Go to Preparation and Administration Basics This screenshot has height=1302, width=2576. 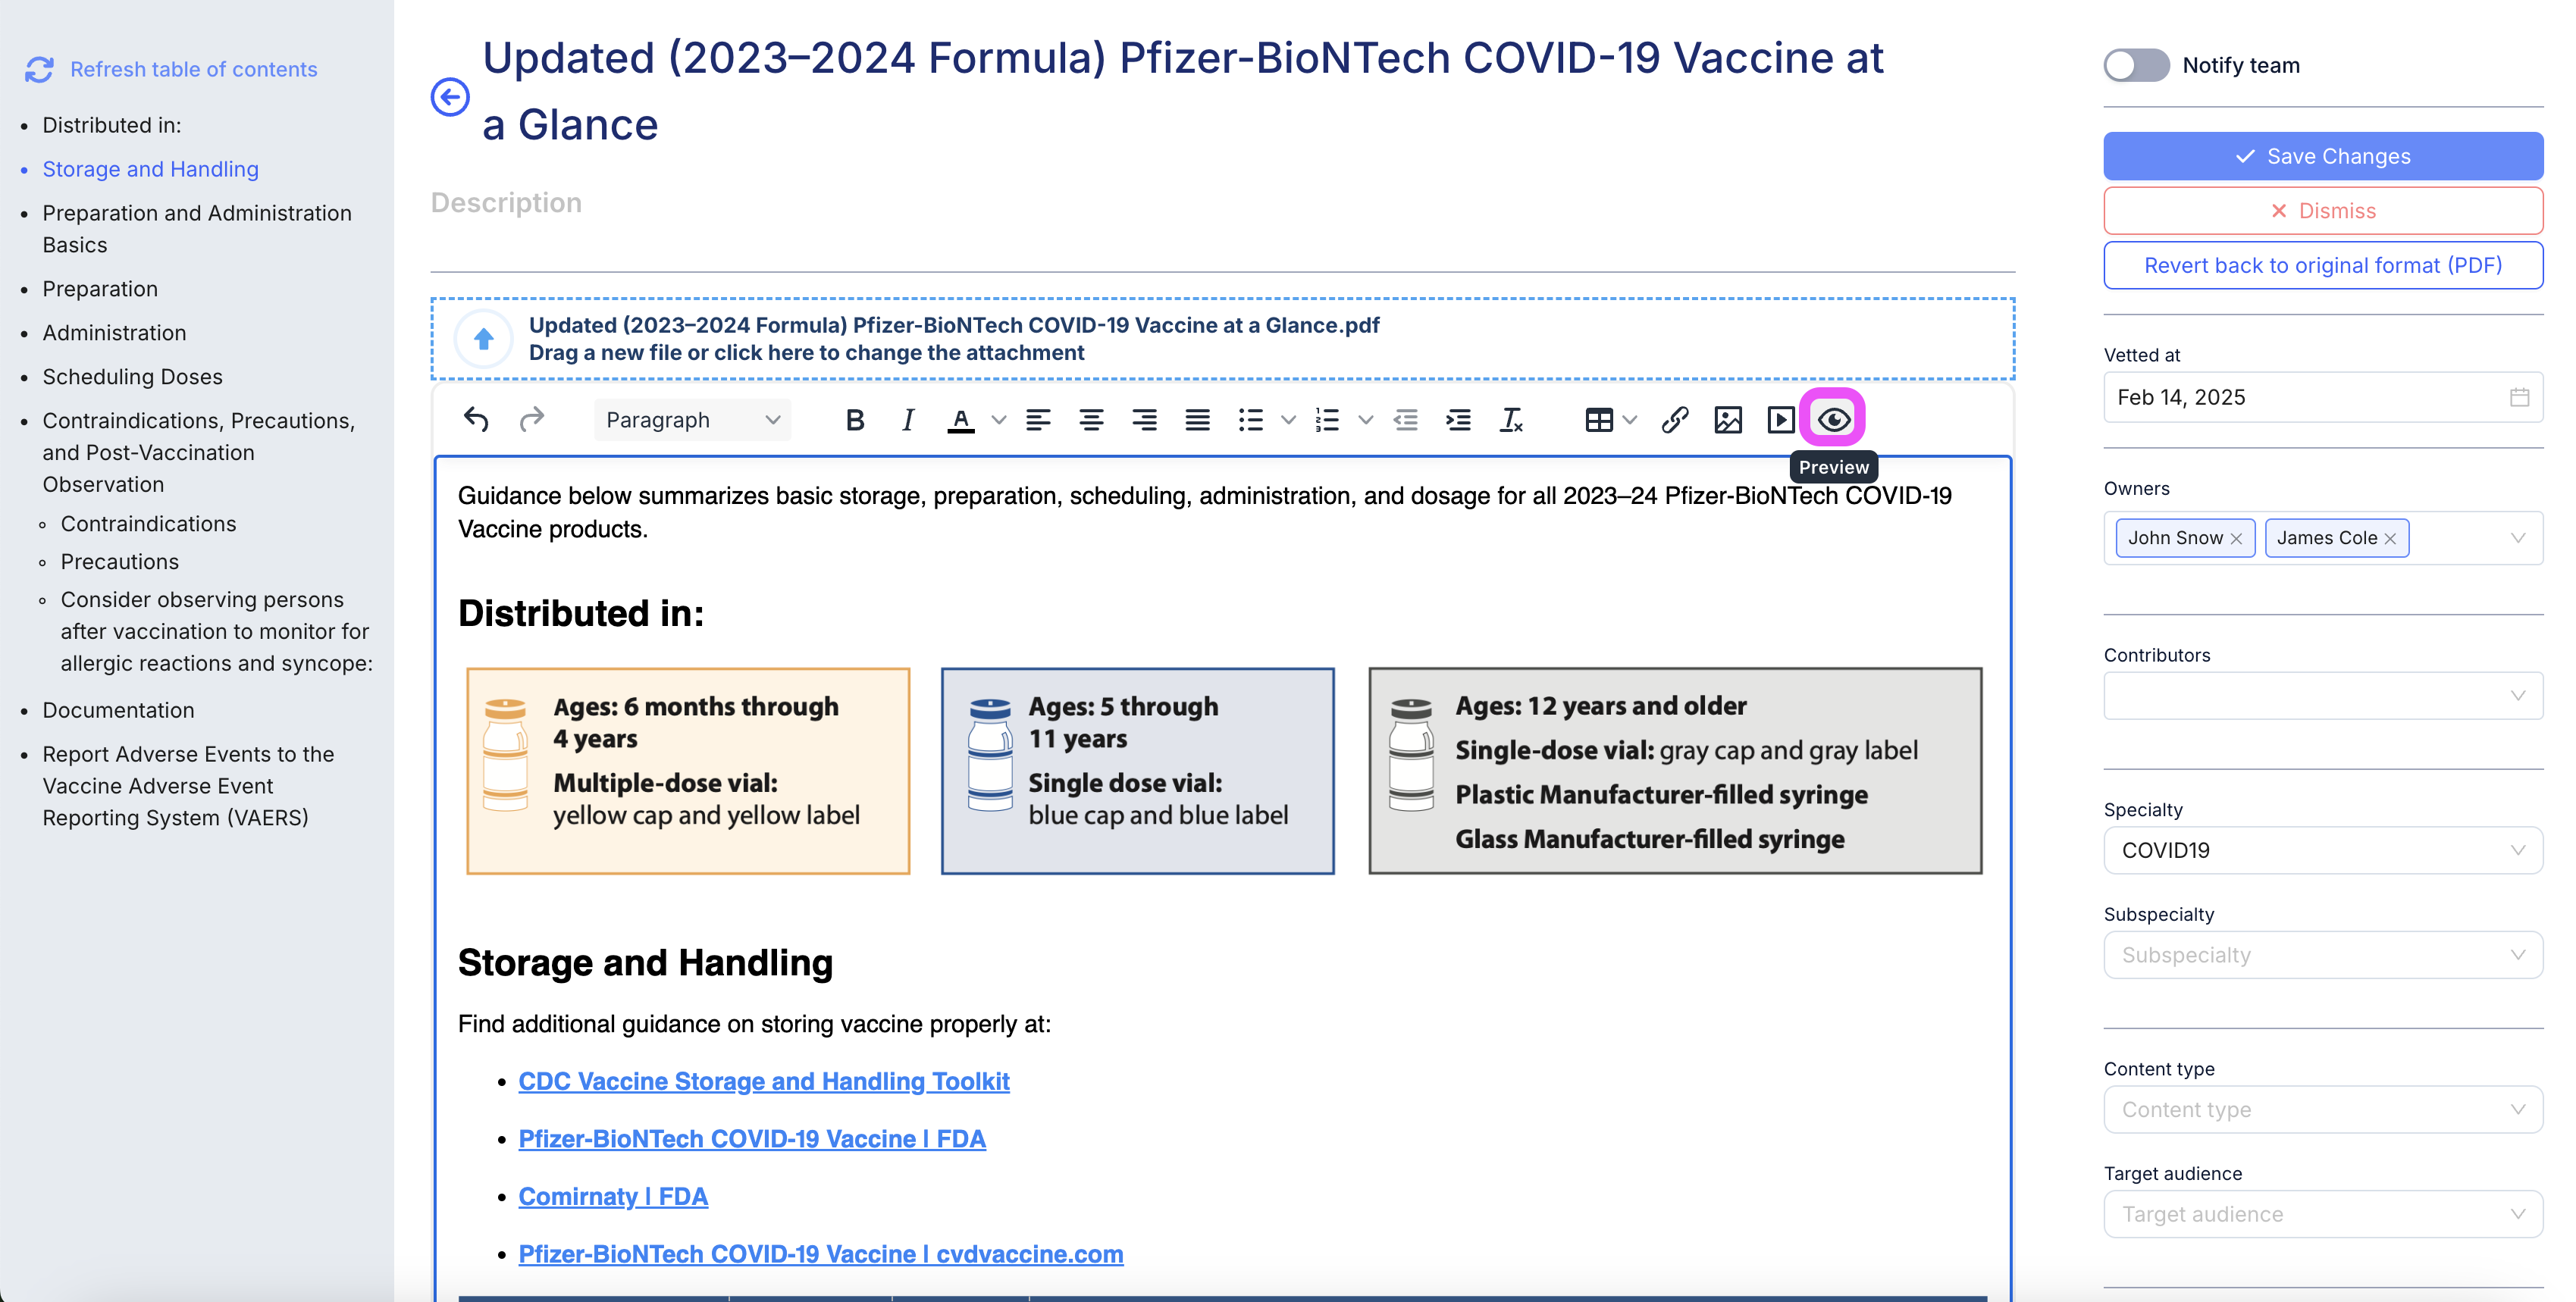(x=197, y=229)
